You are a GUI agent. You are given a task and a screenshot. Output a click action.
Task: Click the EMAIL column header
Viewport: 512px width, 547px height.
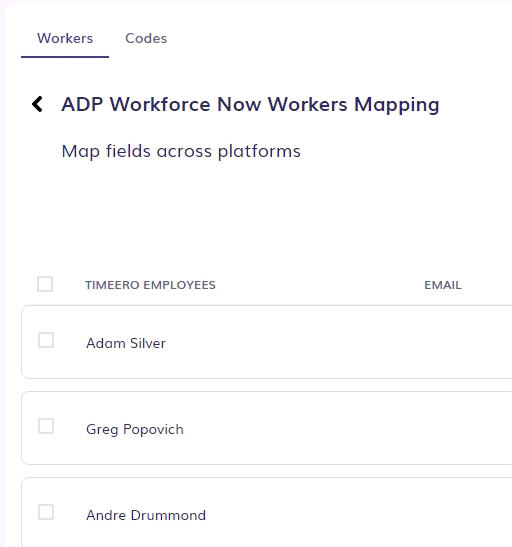[443, 285]
